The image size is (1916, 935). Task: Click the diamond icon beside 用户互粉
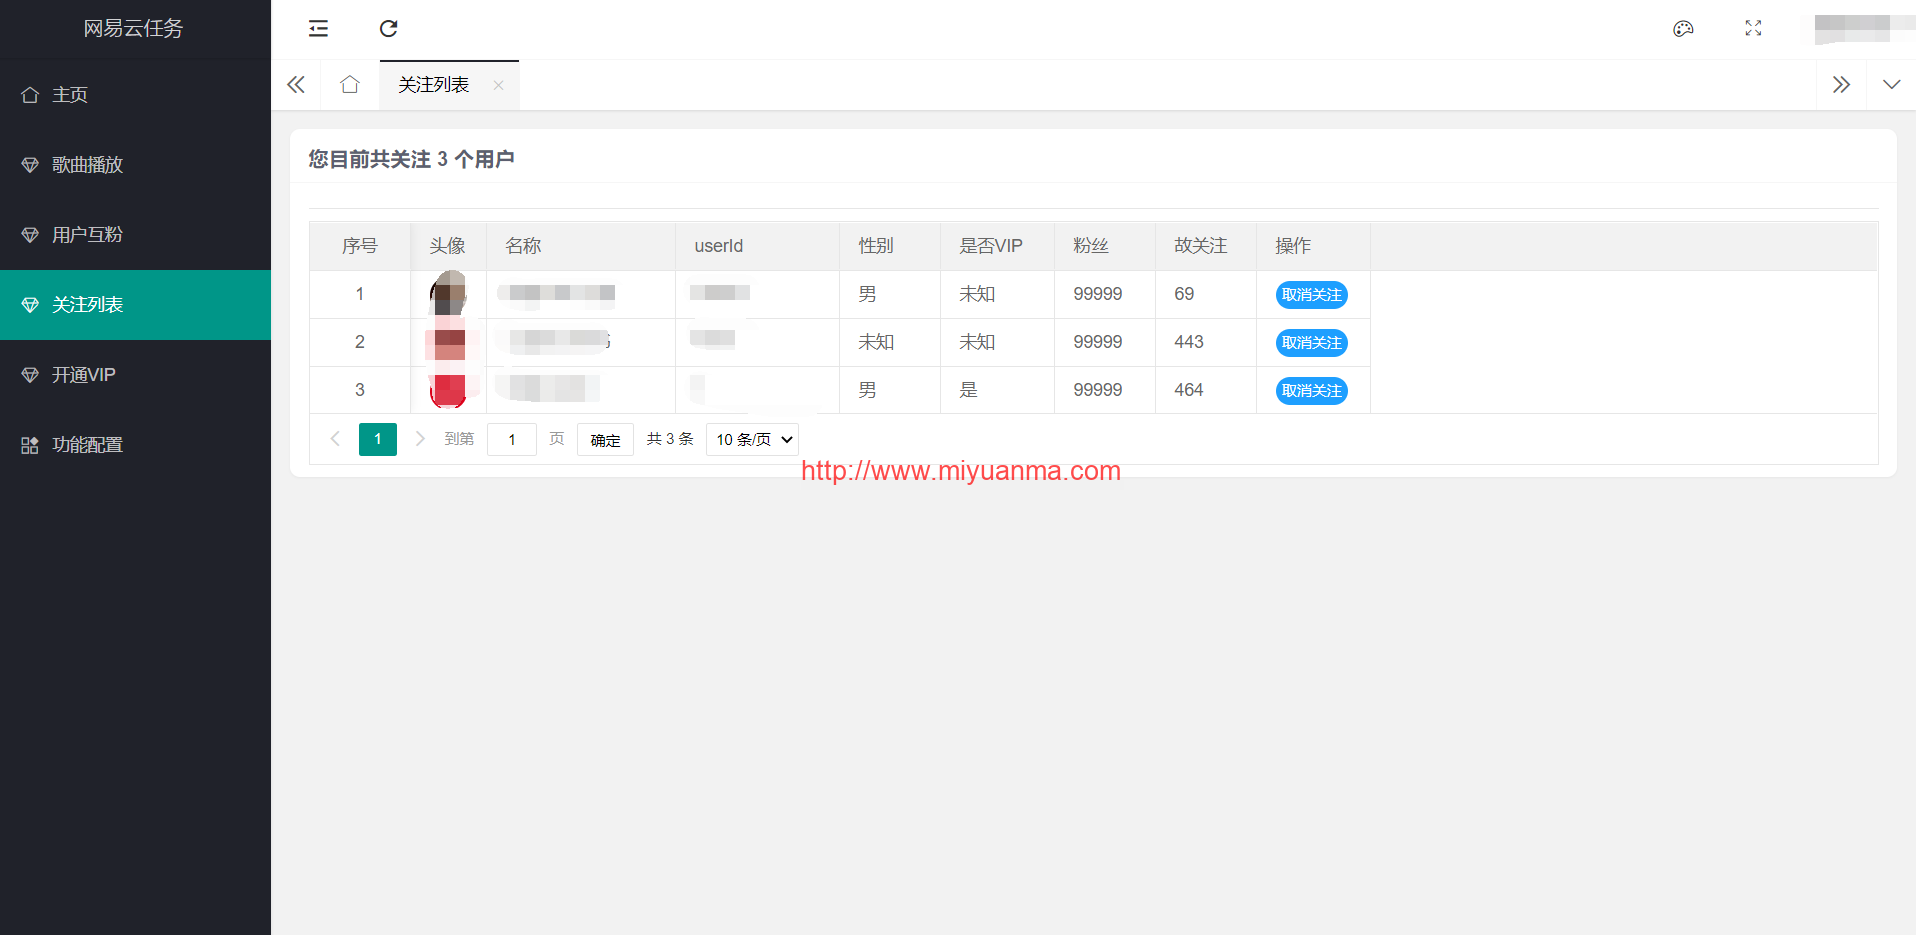point(30,235)
